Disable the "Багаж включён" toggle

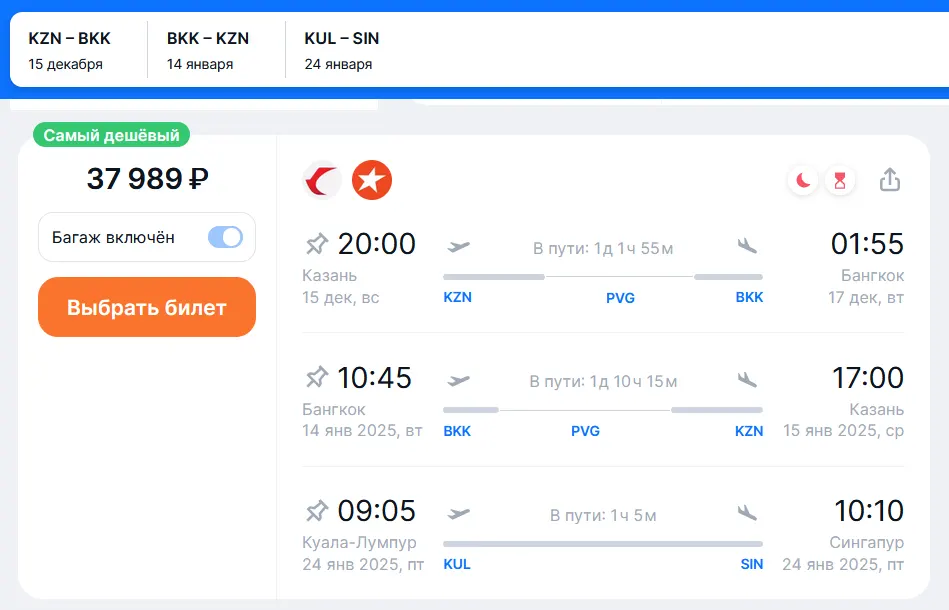click(x=225, y=237)
